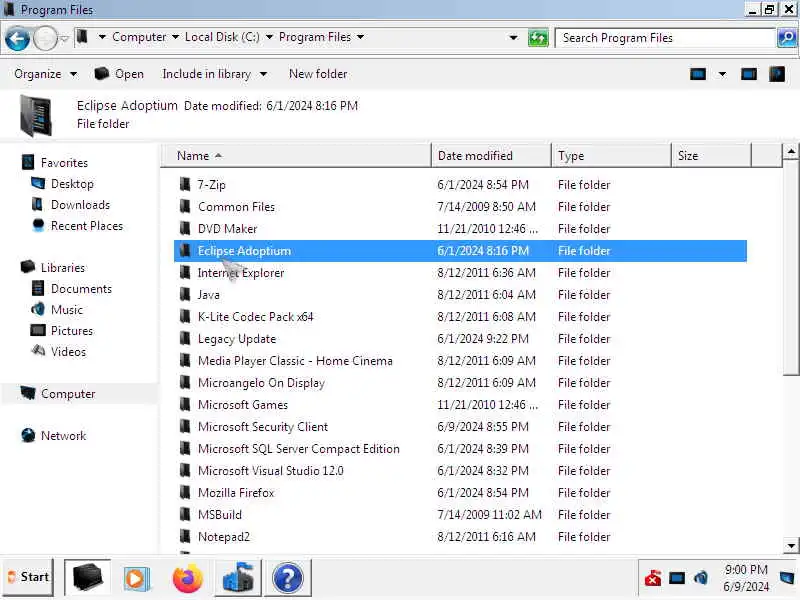The image size is (800, 600).
Task: Open the view options dropdown arrow
Action: pyautogui.click(x=722, y=74)
